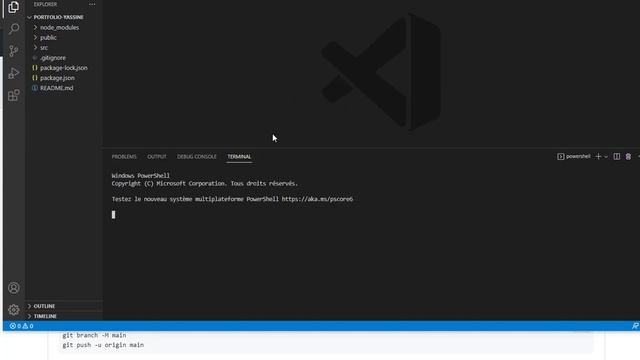
Task: Add a new terminal with plus icon
Action: coord(598,156)
